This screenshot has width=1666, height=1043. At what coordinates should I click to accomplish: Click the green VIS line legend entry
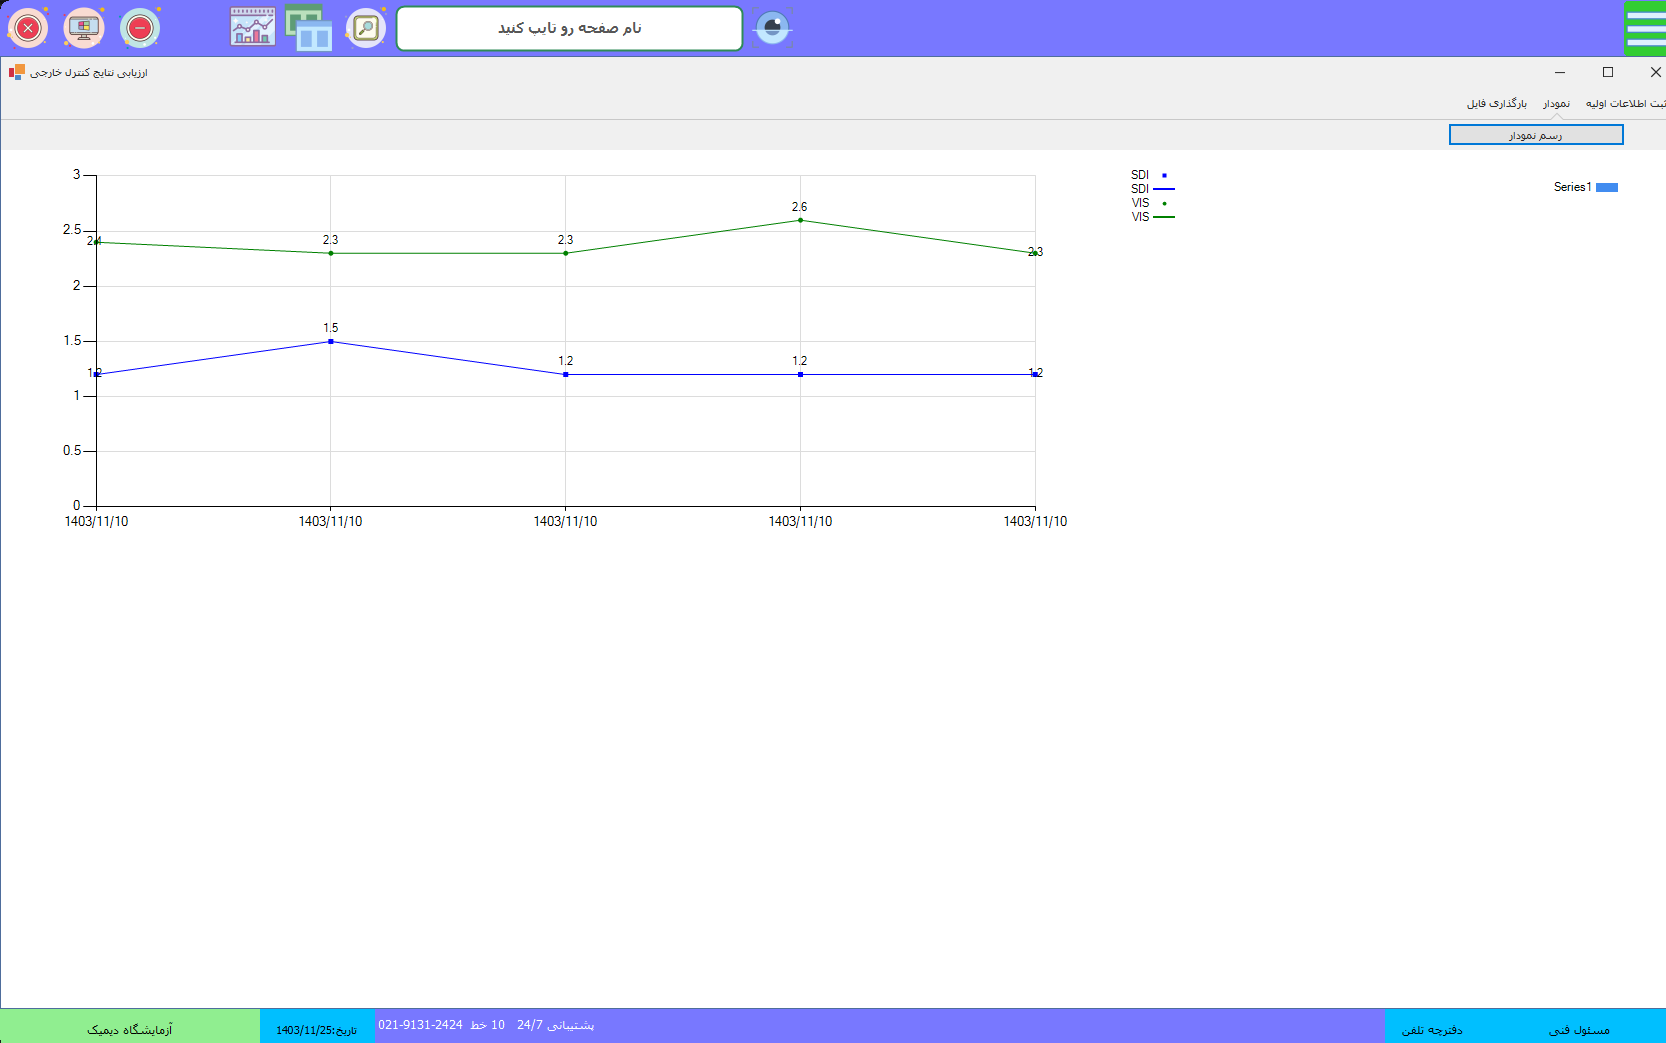[x=1163, y=217]
